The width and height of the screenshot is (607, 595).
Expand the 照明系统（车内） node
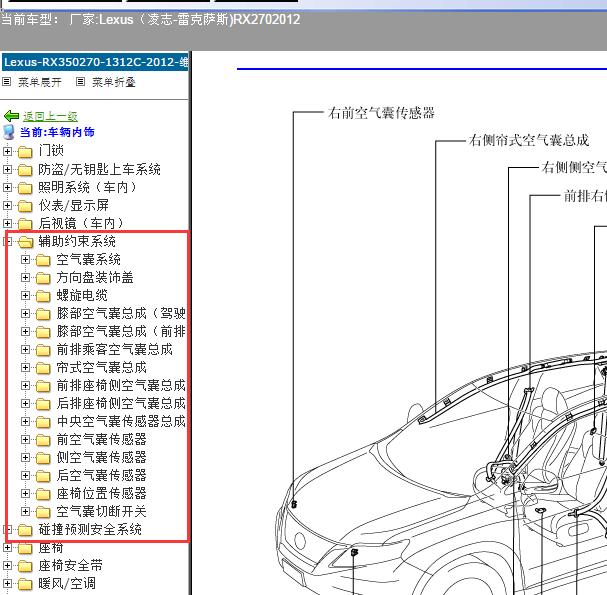7,187
